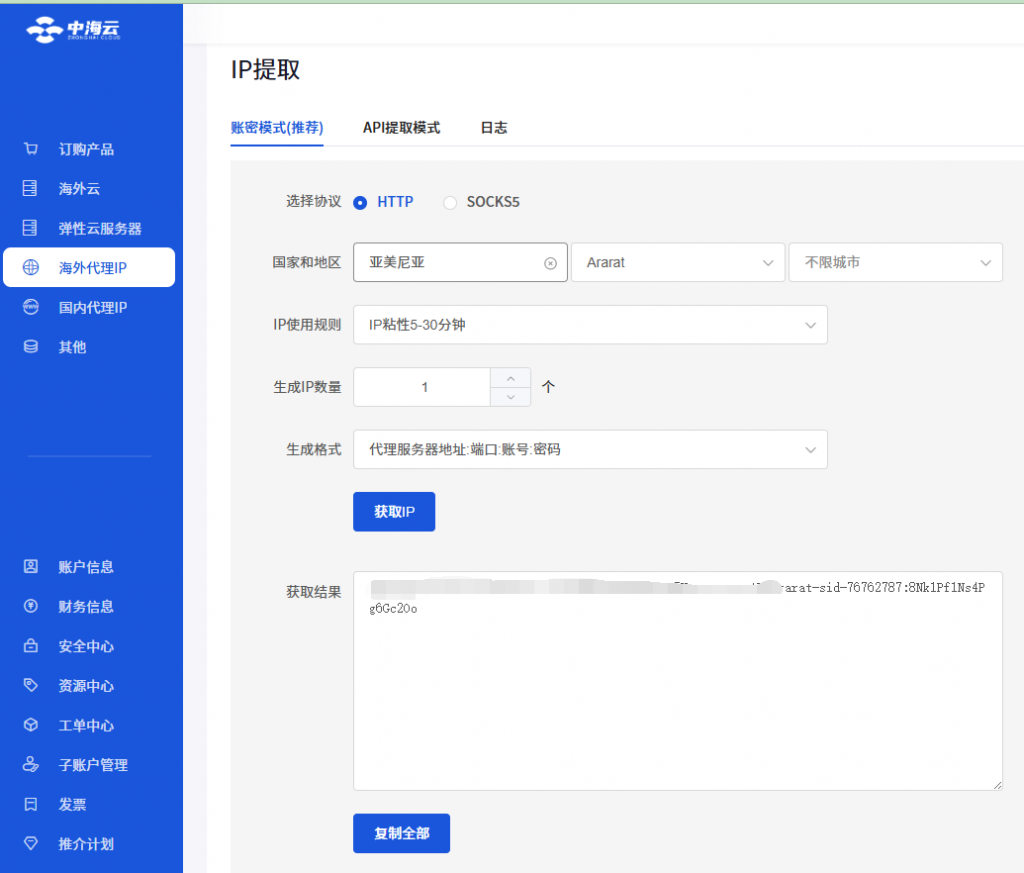Switch to the API提取模式 tab

(x=401, y=128)
